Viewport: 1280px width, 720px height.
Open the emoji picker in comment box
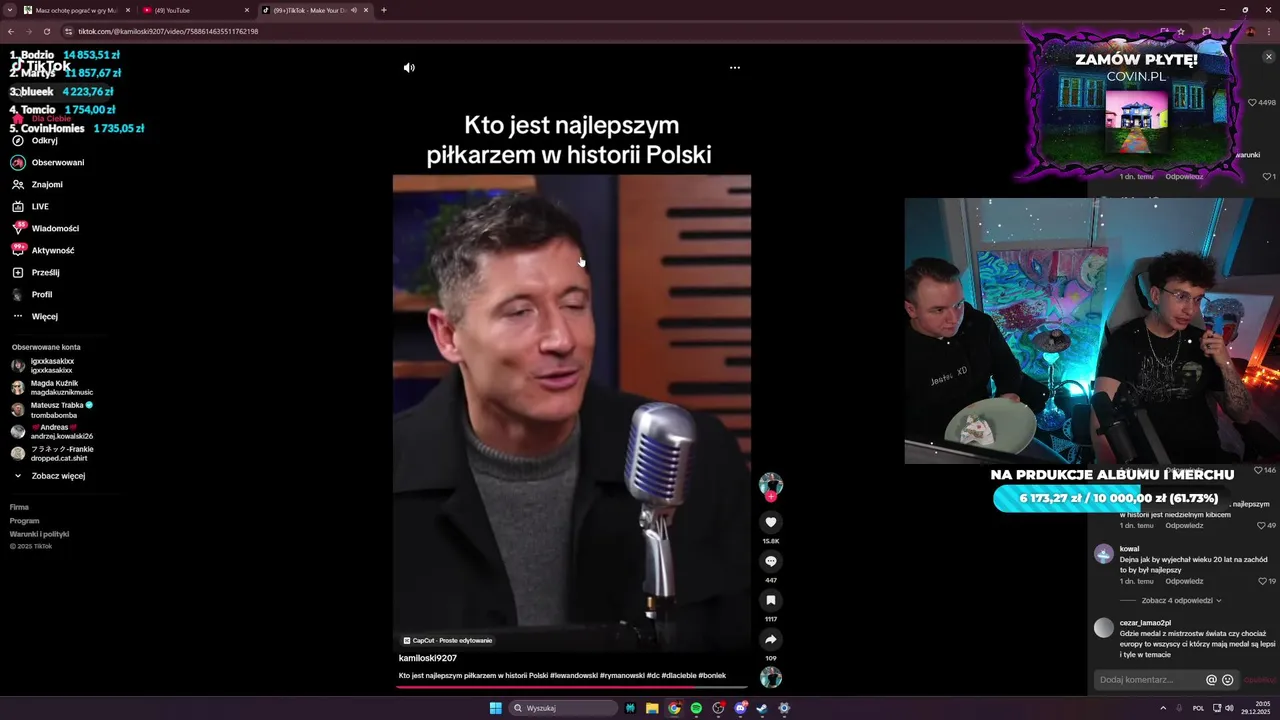(1228, 680)
